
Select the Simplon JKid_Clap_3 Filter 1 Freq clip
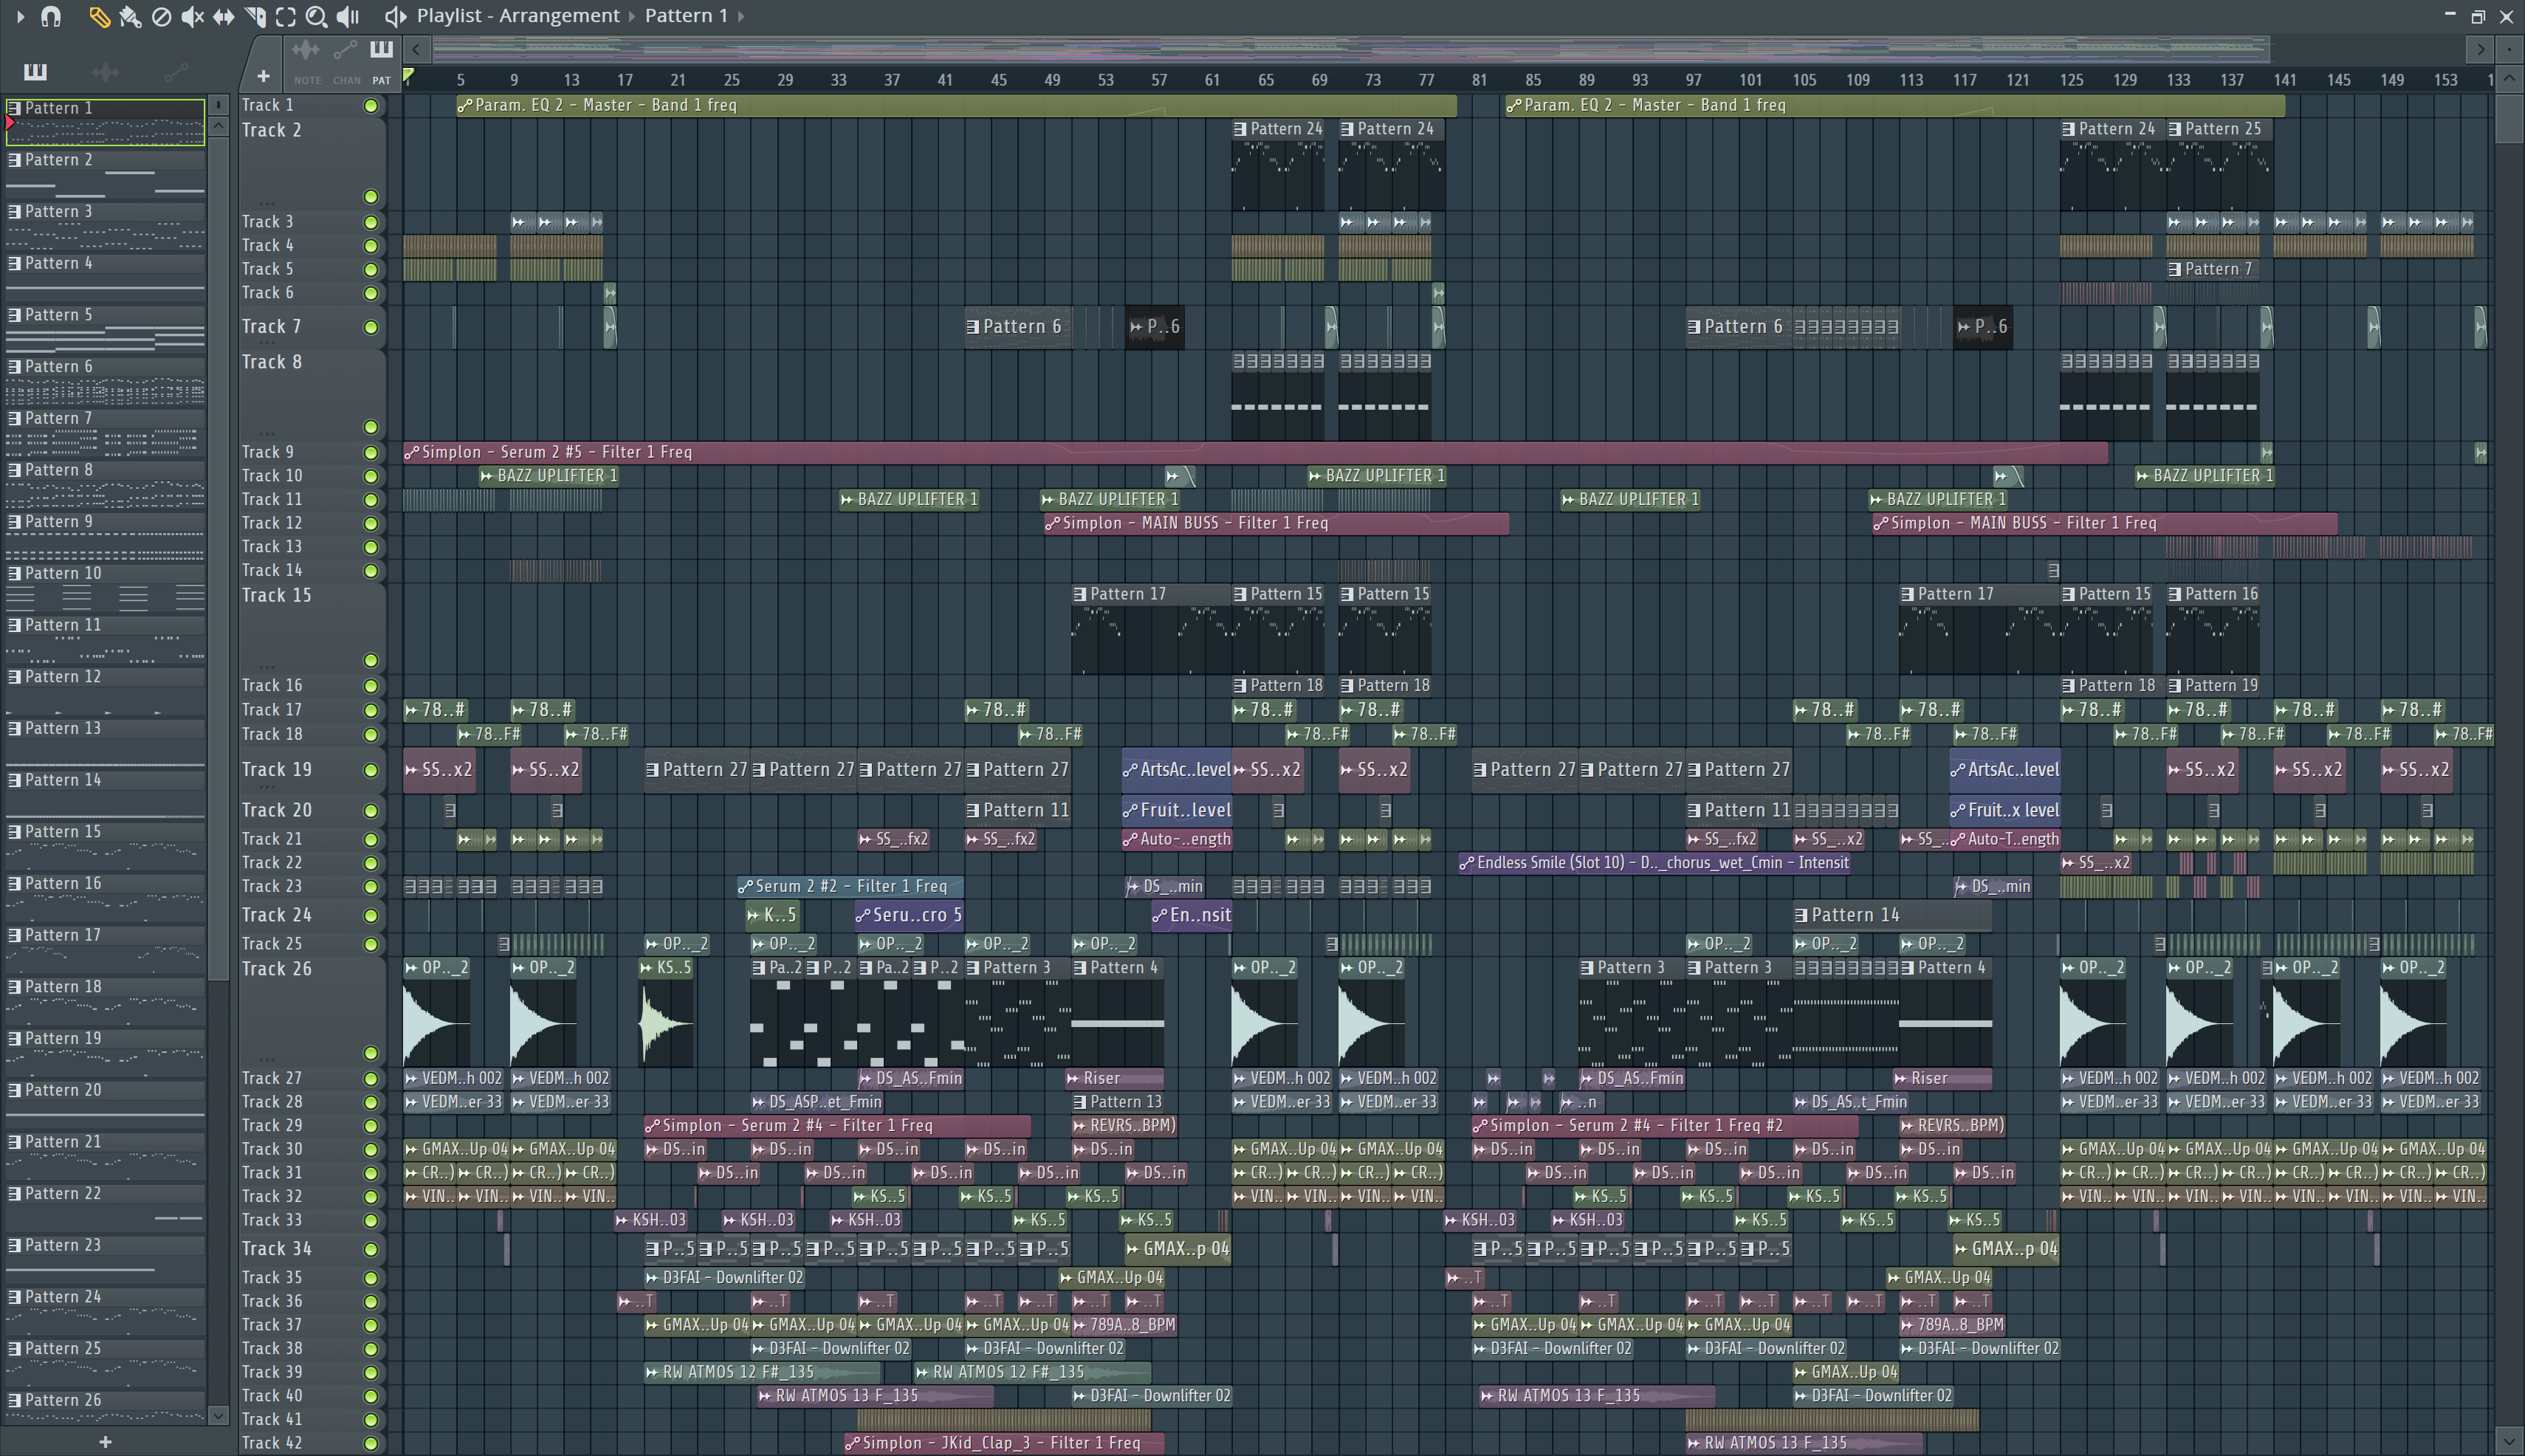[1004, 1443]
